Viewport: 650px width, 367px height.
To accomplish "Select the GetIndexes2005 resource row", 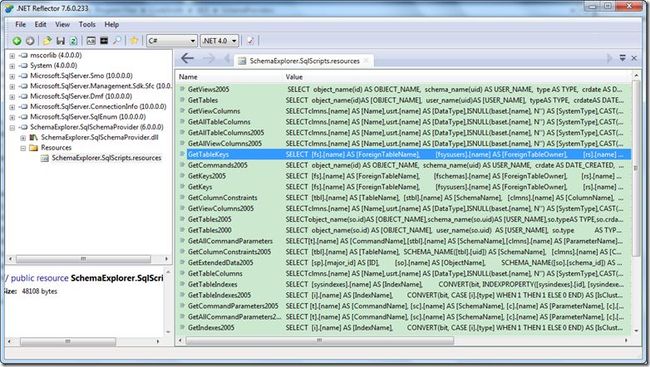I will pos(405,327).
